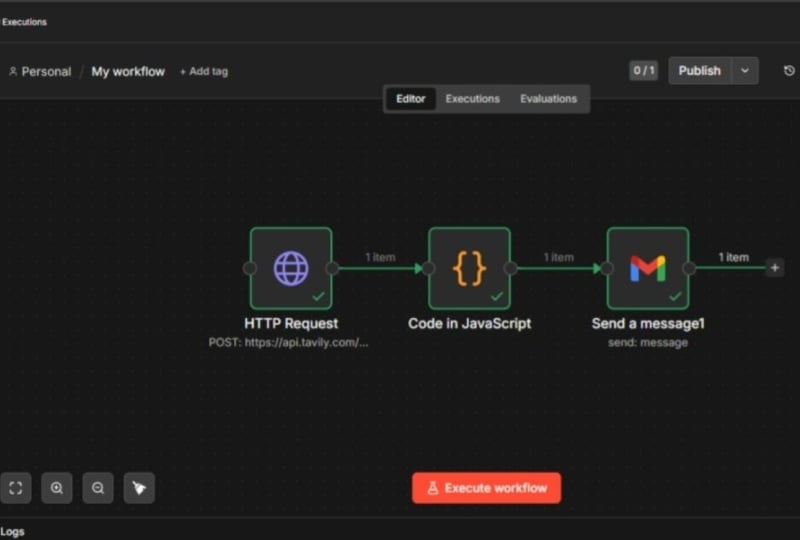
Task: Click the 1 item label after HTTP Request
Action: click(x=380, y=257)
